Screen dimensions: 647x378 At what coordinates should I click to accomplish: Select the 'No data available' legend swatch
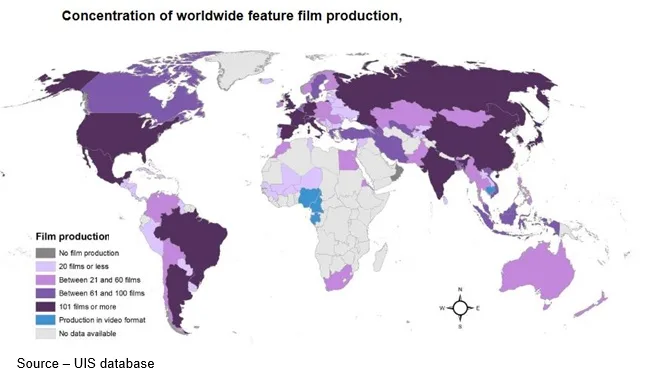tap(45, 333)
